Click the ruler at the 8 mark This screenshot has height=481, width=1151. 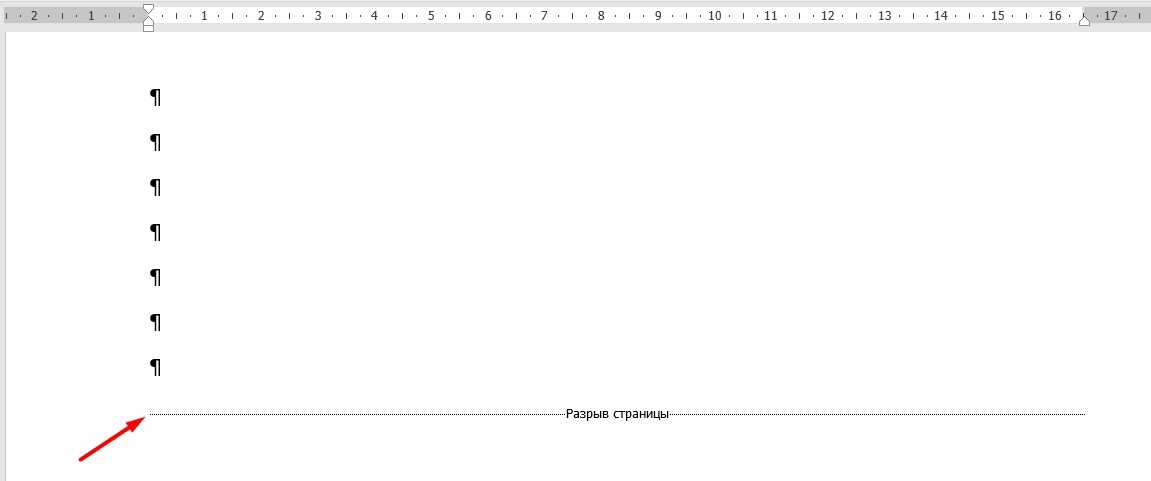pos(601,16)
